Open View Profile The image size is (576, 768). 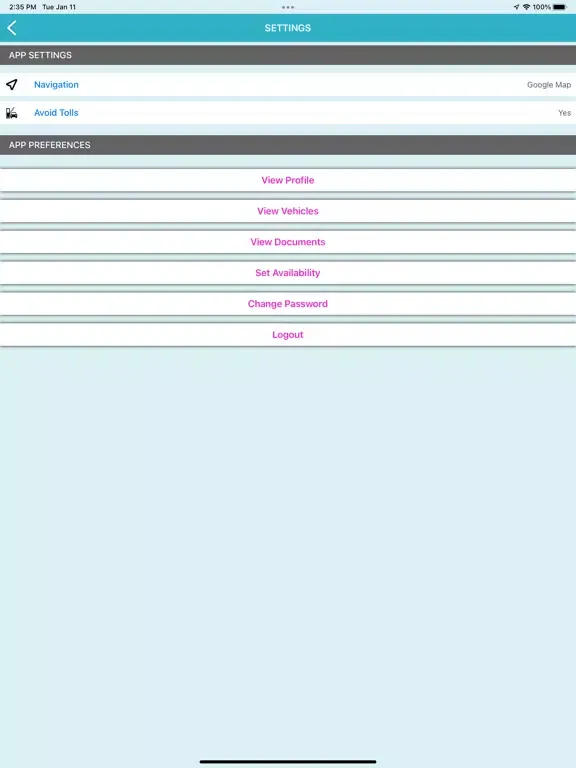point(288,180)
